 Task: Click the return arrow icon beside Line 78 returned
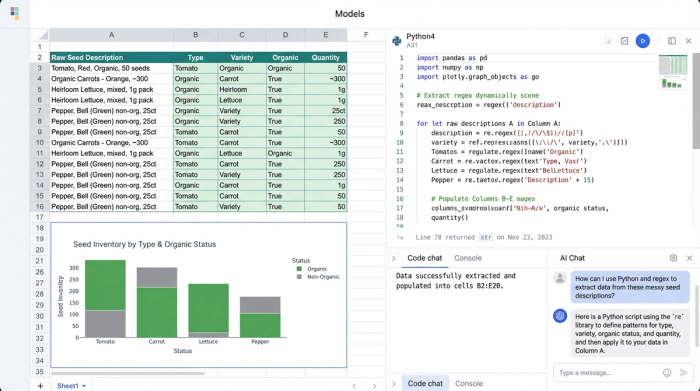pyautogui.click(x=400, y=237)
